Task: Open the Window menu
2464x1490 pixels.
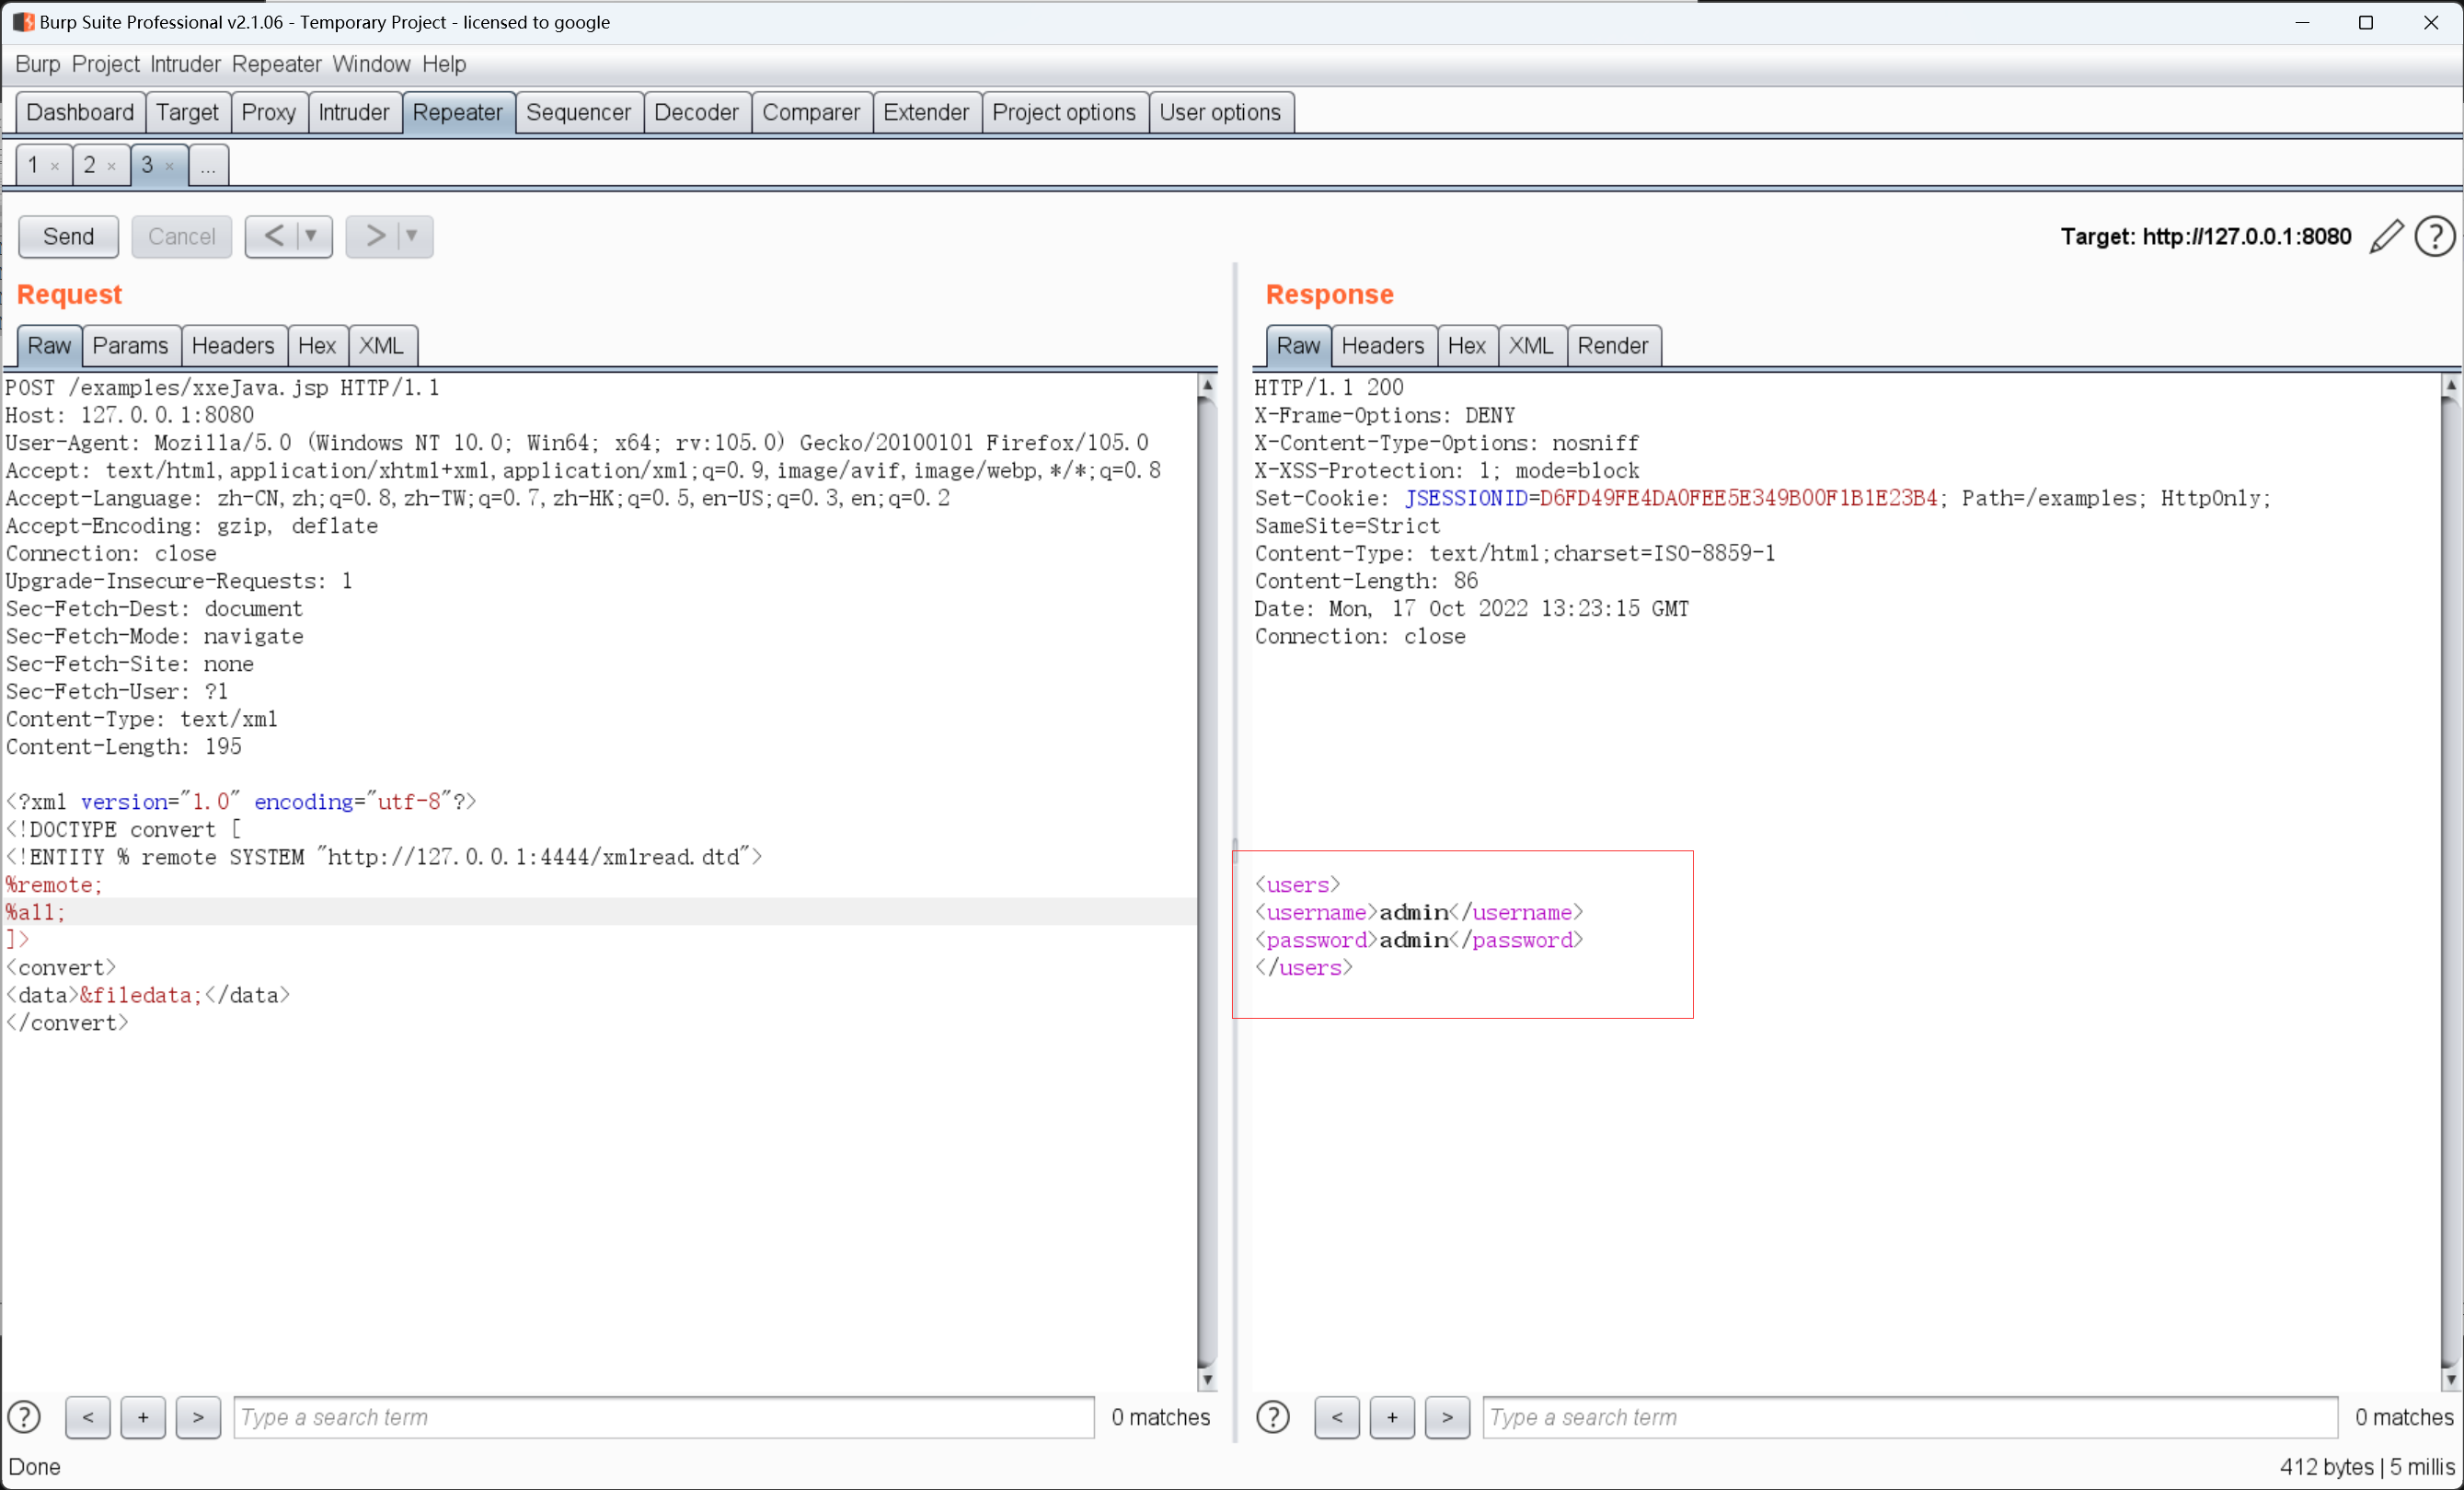Action: tap(371, 64)
